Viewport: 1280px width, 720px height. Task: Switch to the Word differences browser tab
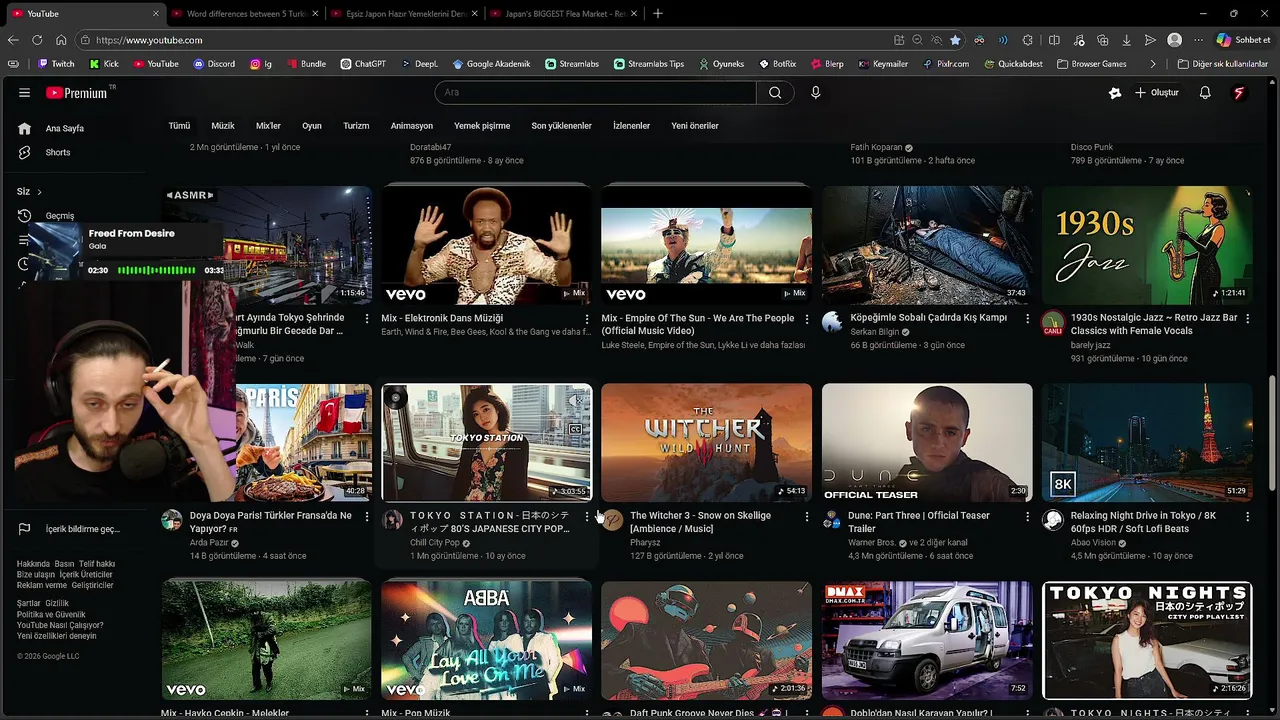[x=243, y=14]
